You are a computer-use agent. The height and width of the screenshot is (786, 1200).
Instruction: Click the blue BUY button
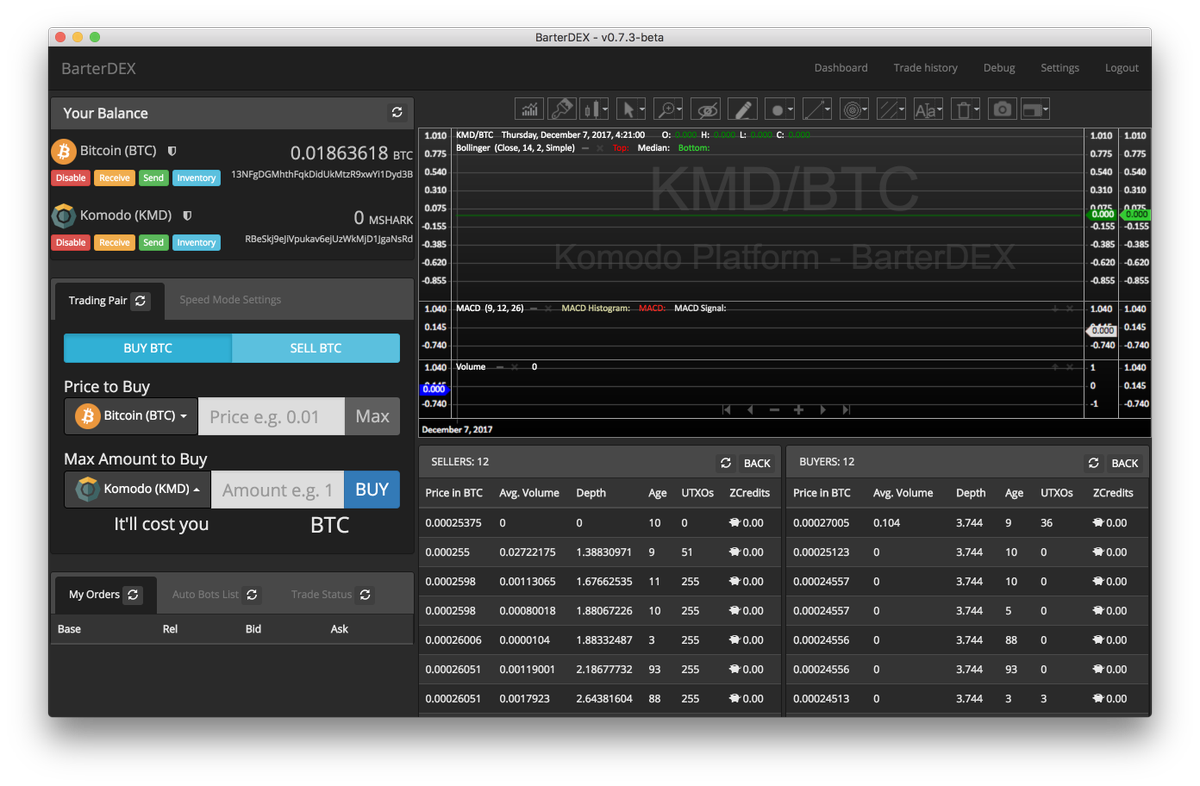tap(372, 489)
